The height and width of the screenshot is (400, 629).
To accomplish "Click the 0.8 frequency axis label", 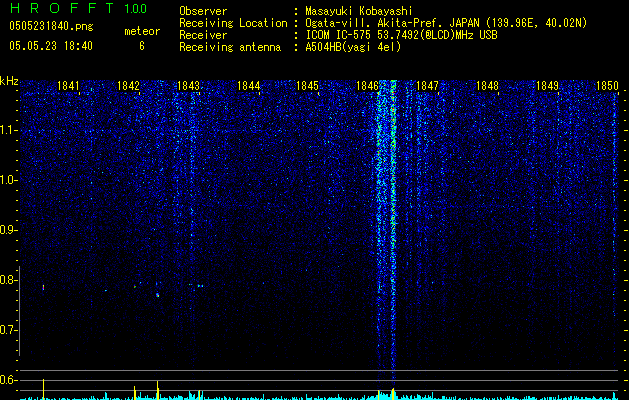I will click(x=8, y=280).
